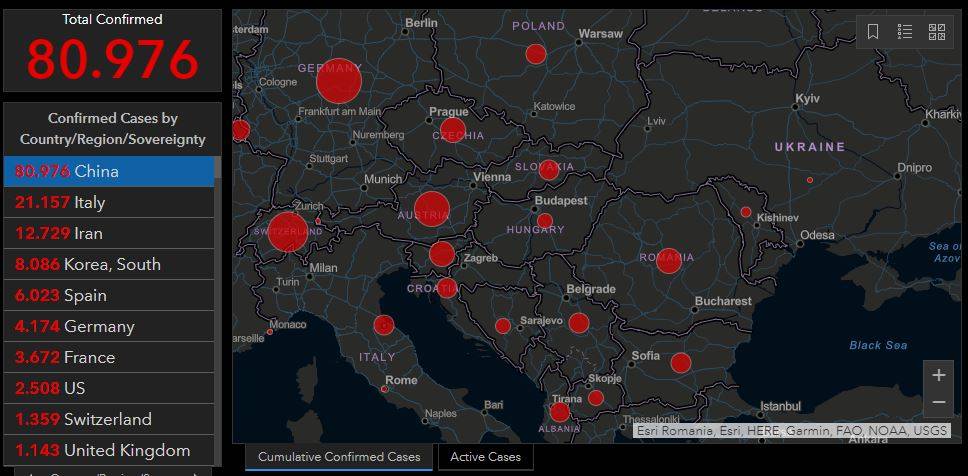Switch to Cumulative Confirmed Cases tab

pyautogui.click(x=339, y=457)
